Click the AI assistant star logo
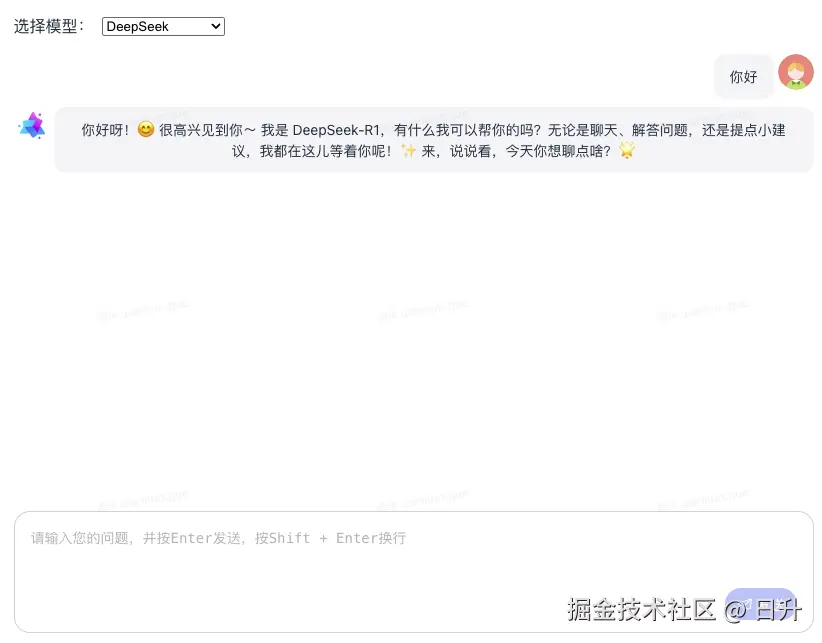The width and height of the screenshot is (822, 643). pos(32,125)
